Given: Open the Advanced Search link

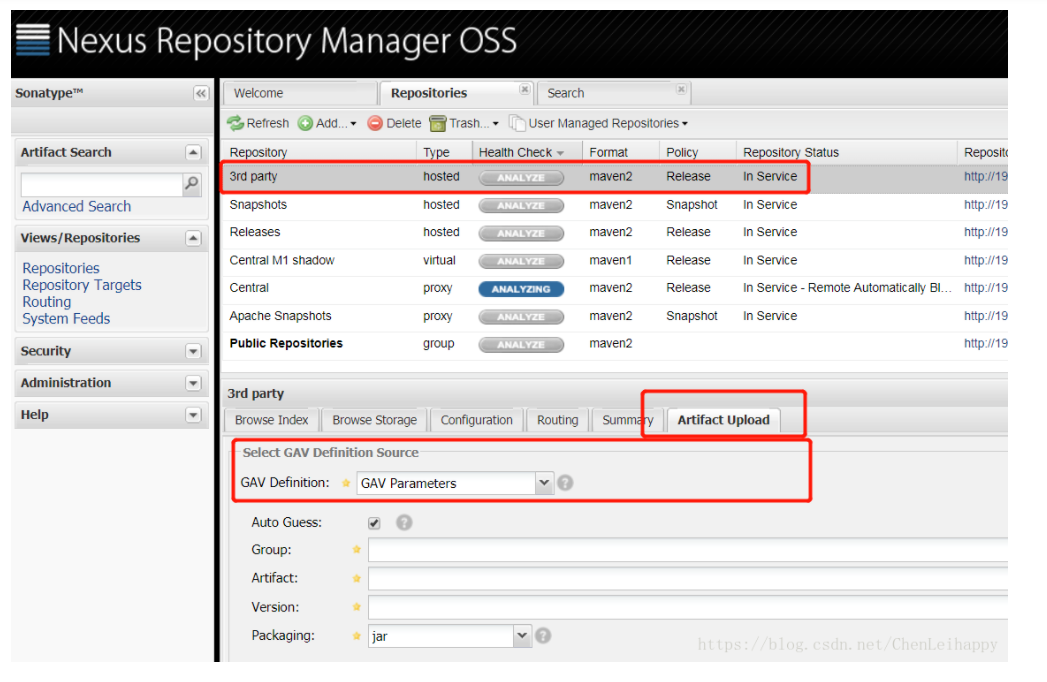Looking at the screenshot, I should coord(77,206).
